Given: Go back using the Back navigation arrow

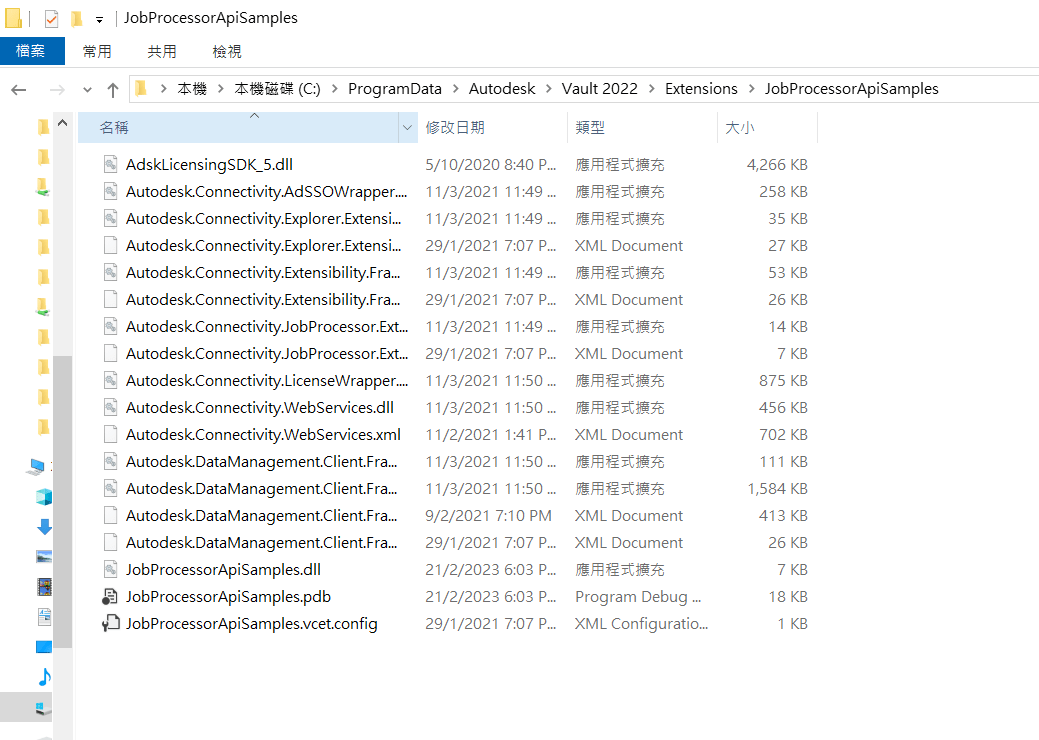Looking at the screenshot, I should [18, 88].
